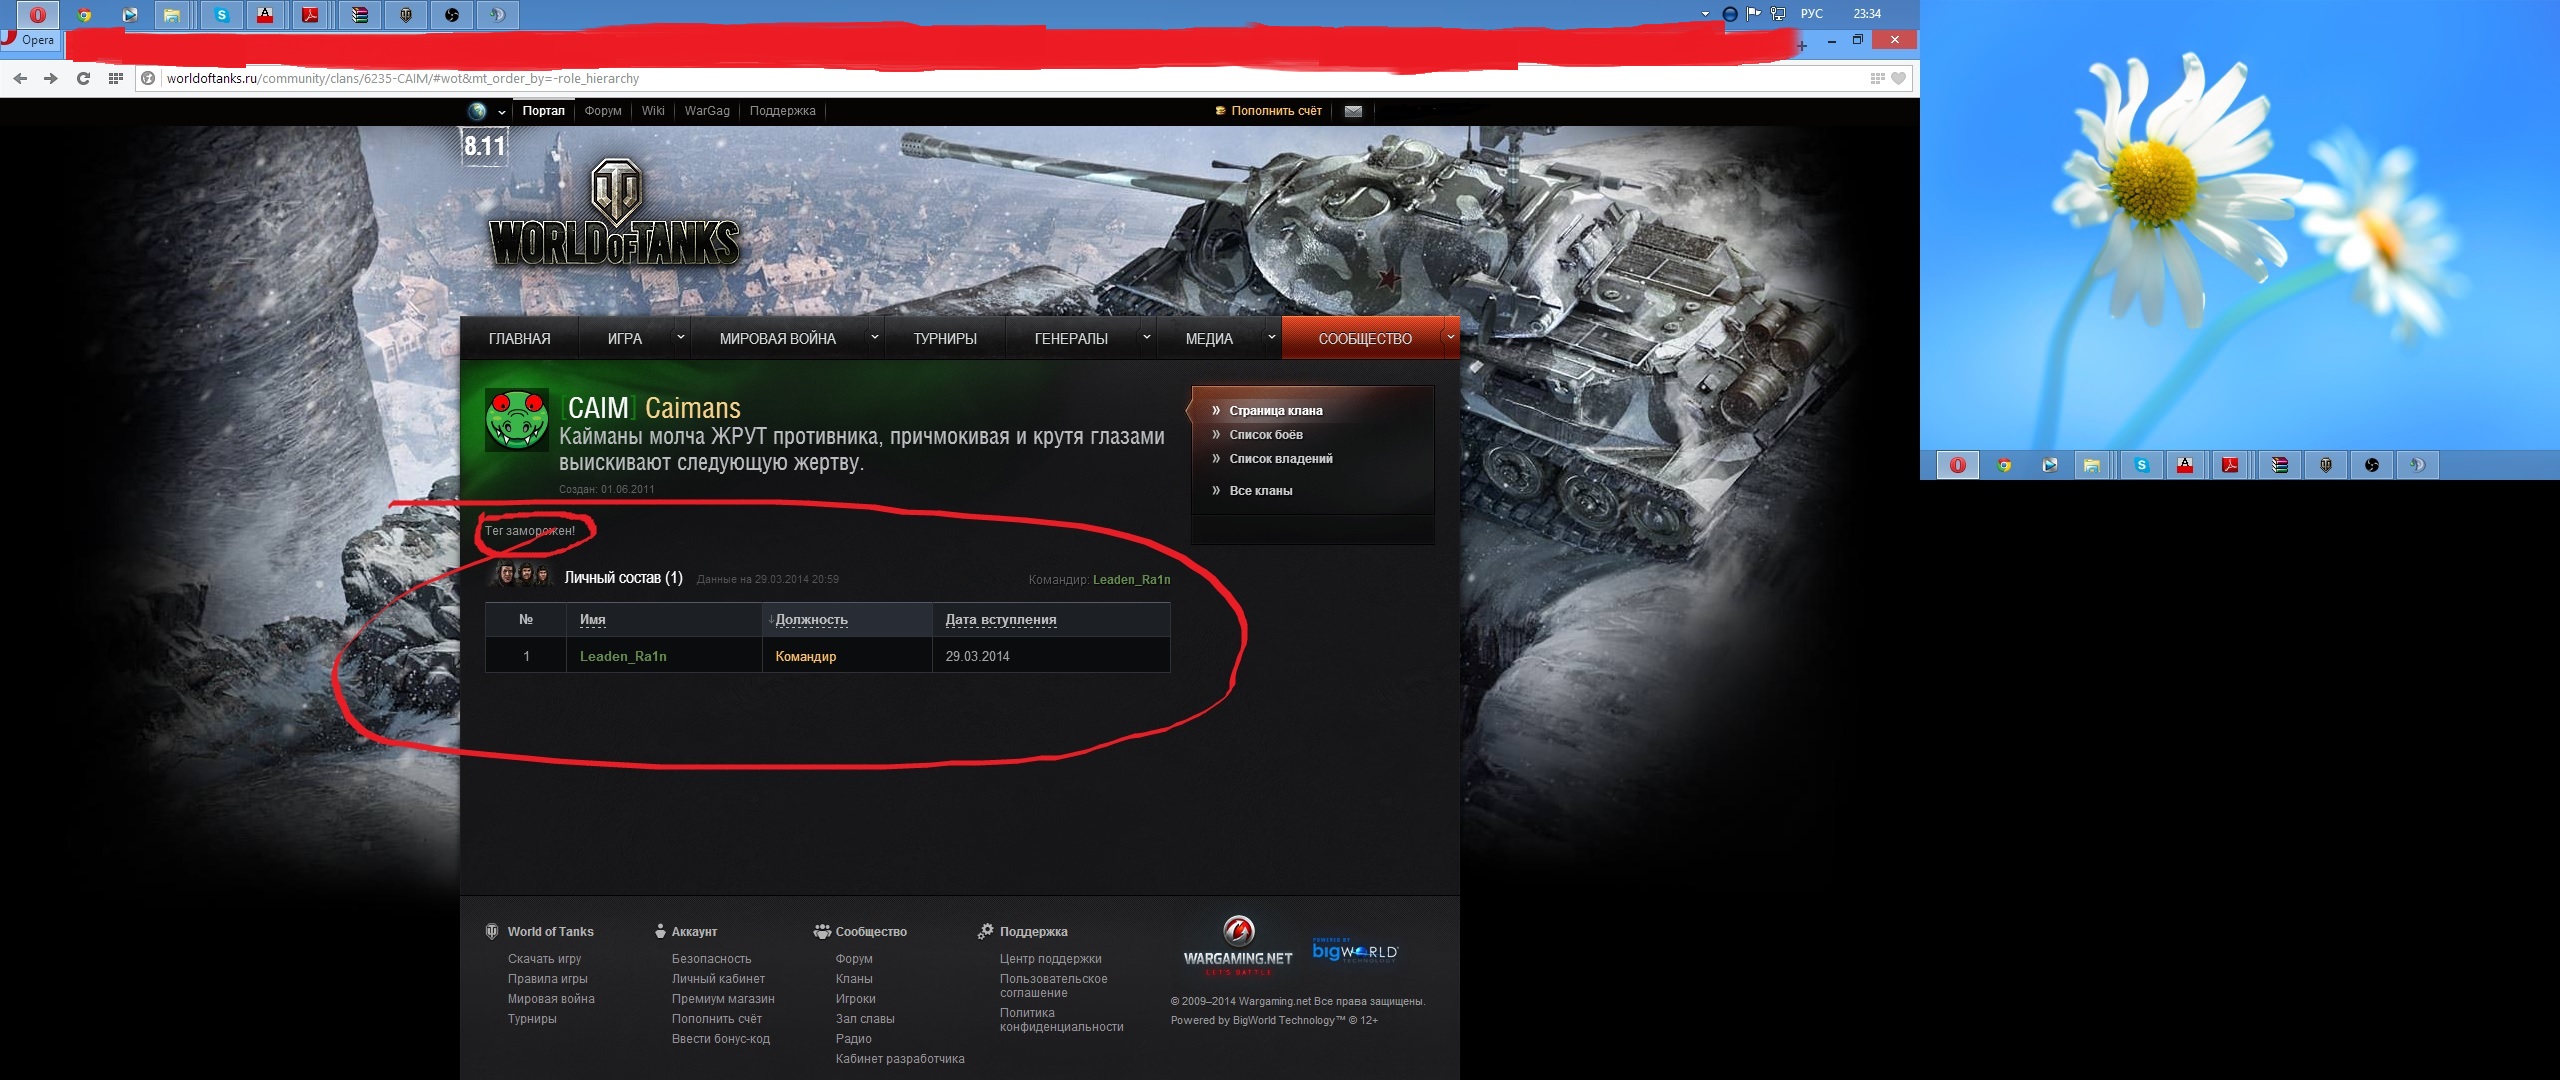The image size is (2560, 1080).
Task: Click the grid icon beside the heart
Action: [x=1877, y=78]
